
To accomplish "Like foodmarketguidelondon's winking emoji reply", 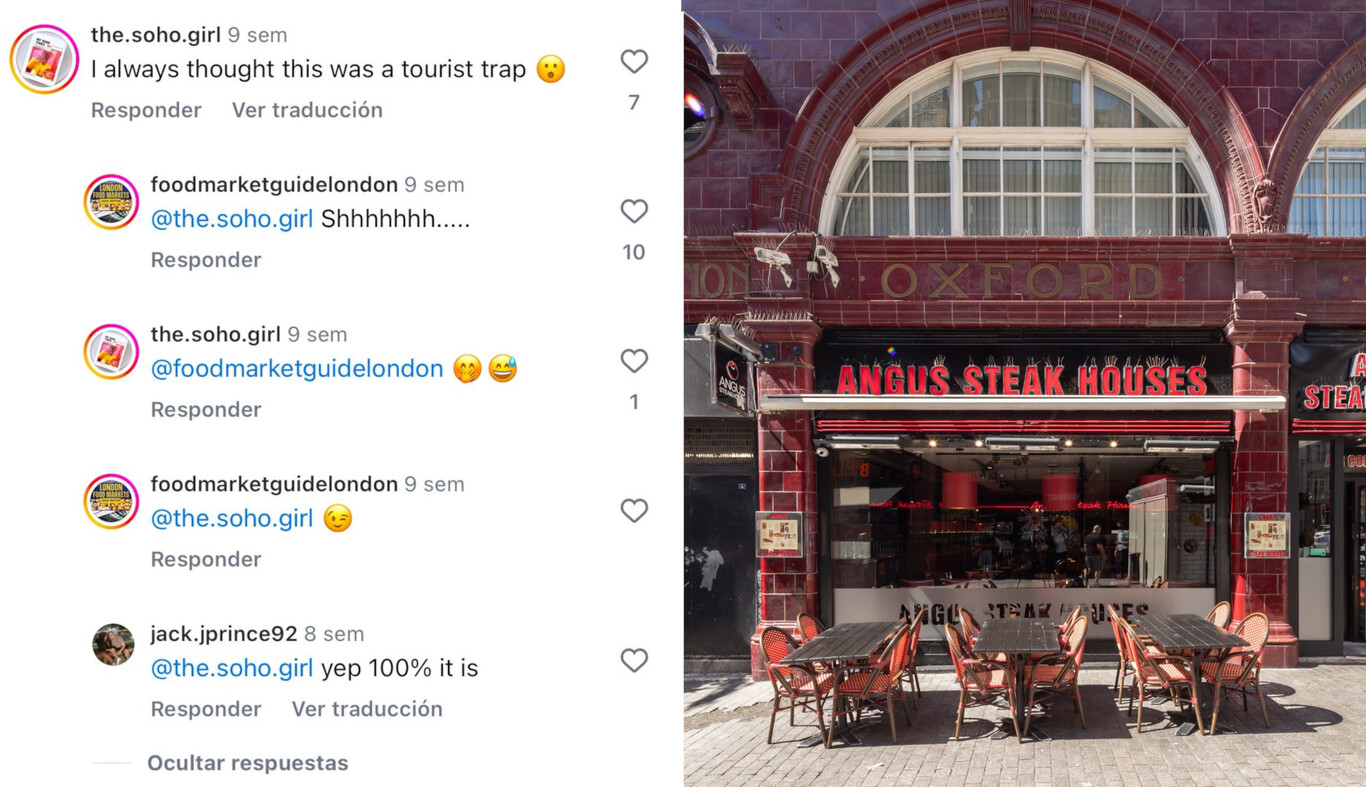I will 634,511.
